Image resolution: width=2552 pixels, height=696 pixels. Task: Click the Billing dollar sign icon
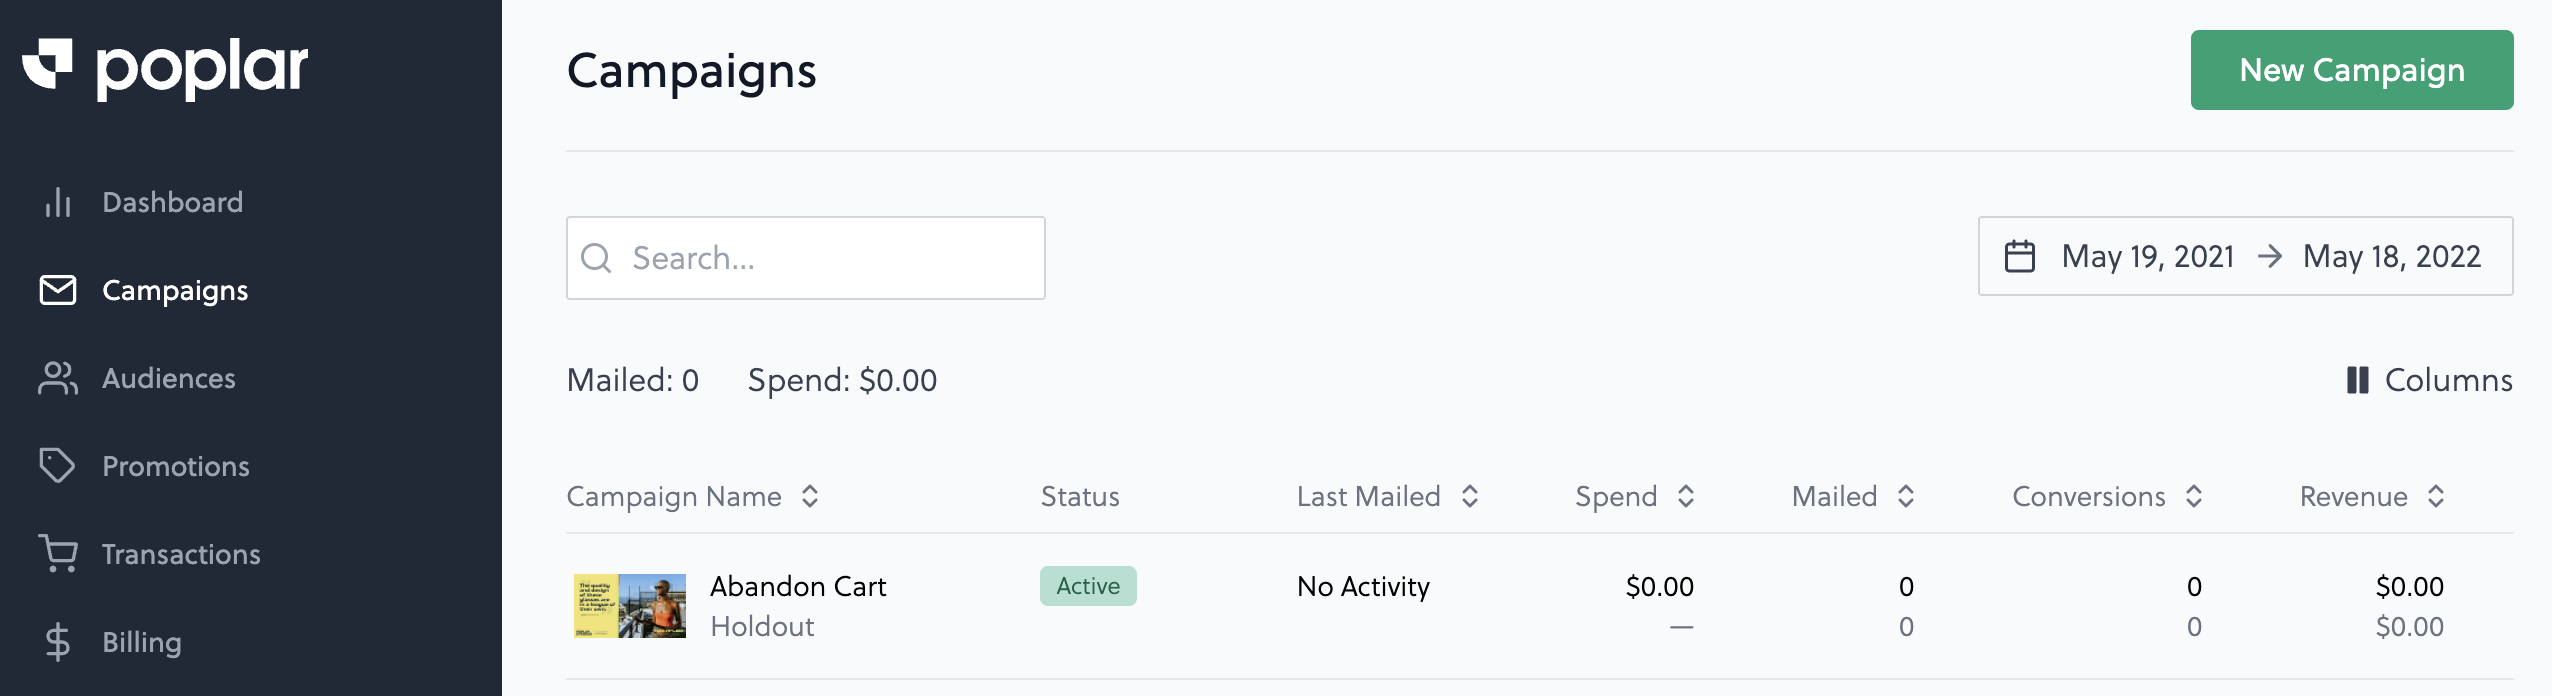[x=58, y=642]
